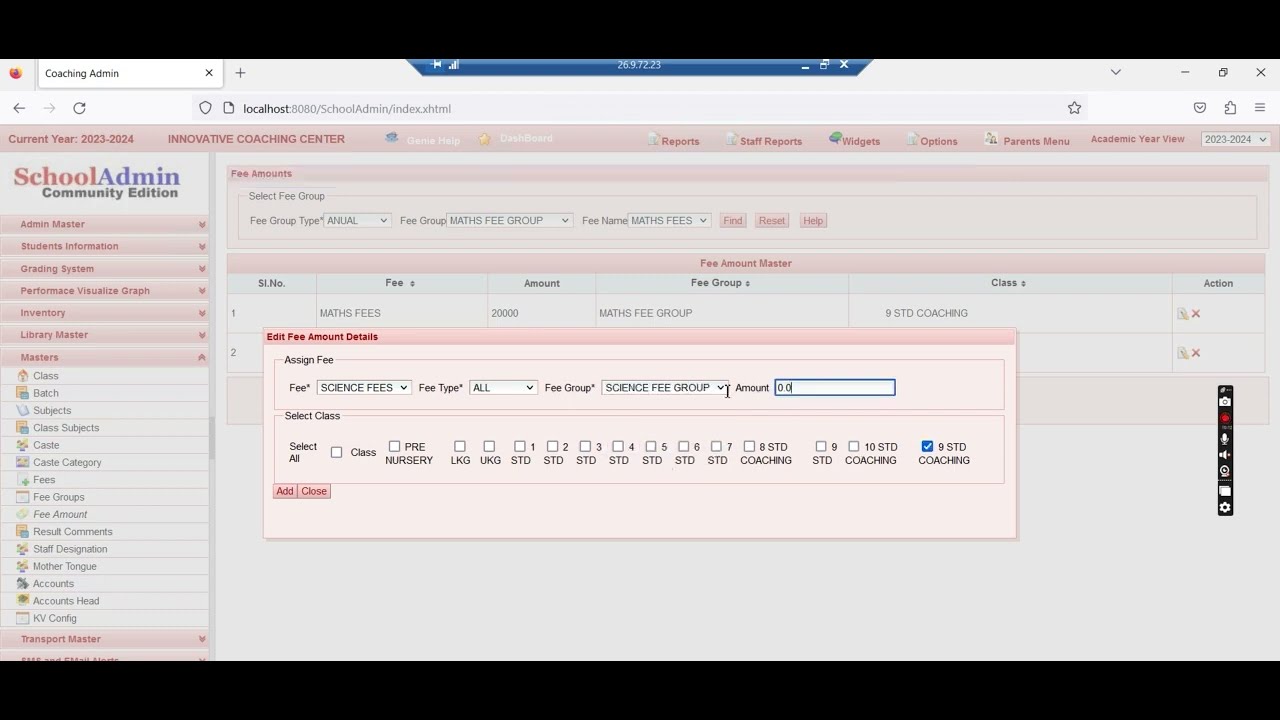This screenshot has height=720, width=1280.
Task: Check the 8 STD COACHING checkbox
Action: [749, 447]
